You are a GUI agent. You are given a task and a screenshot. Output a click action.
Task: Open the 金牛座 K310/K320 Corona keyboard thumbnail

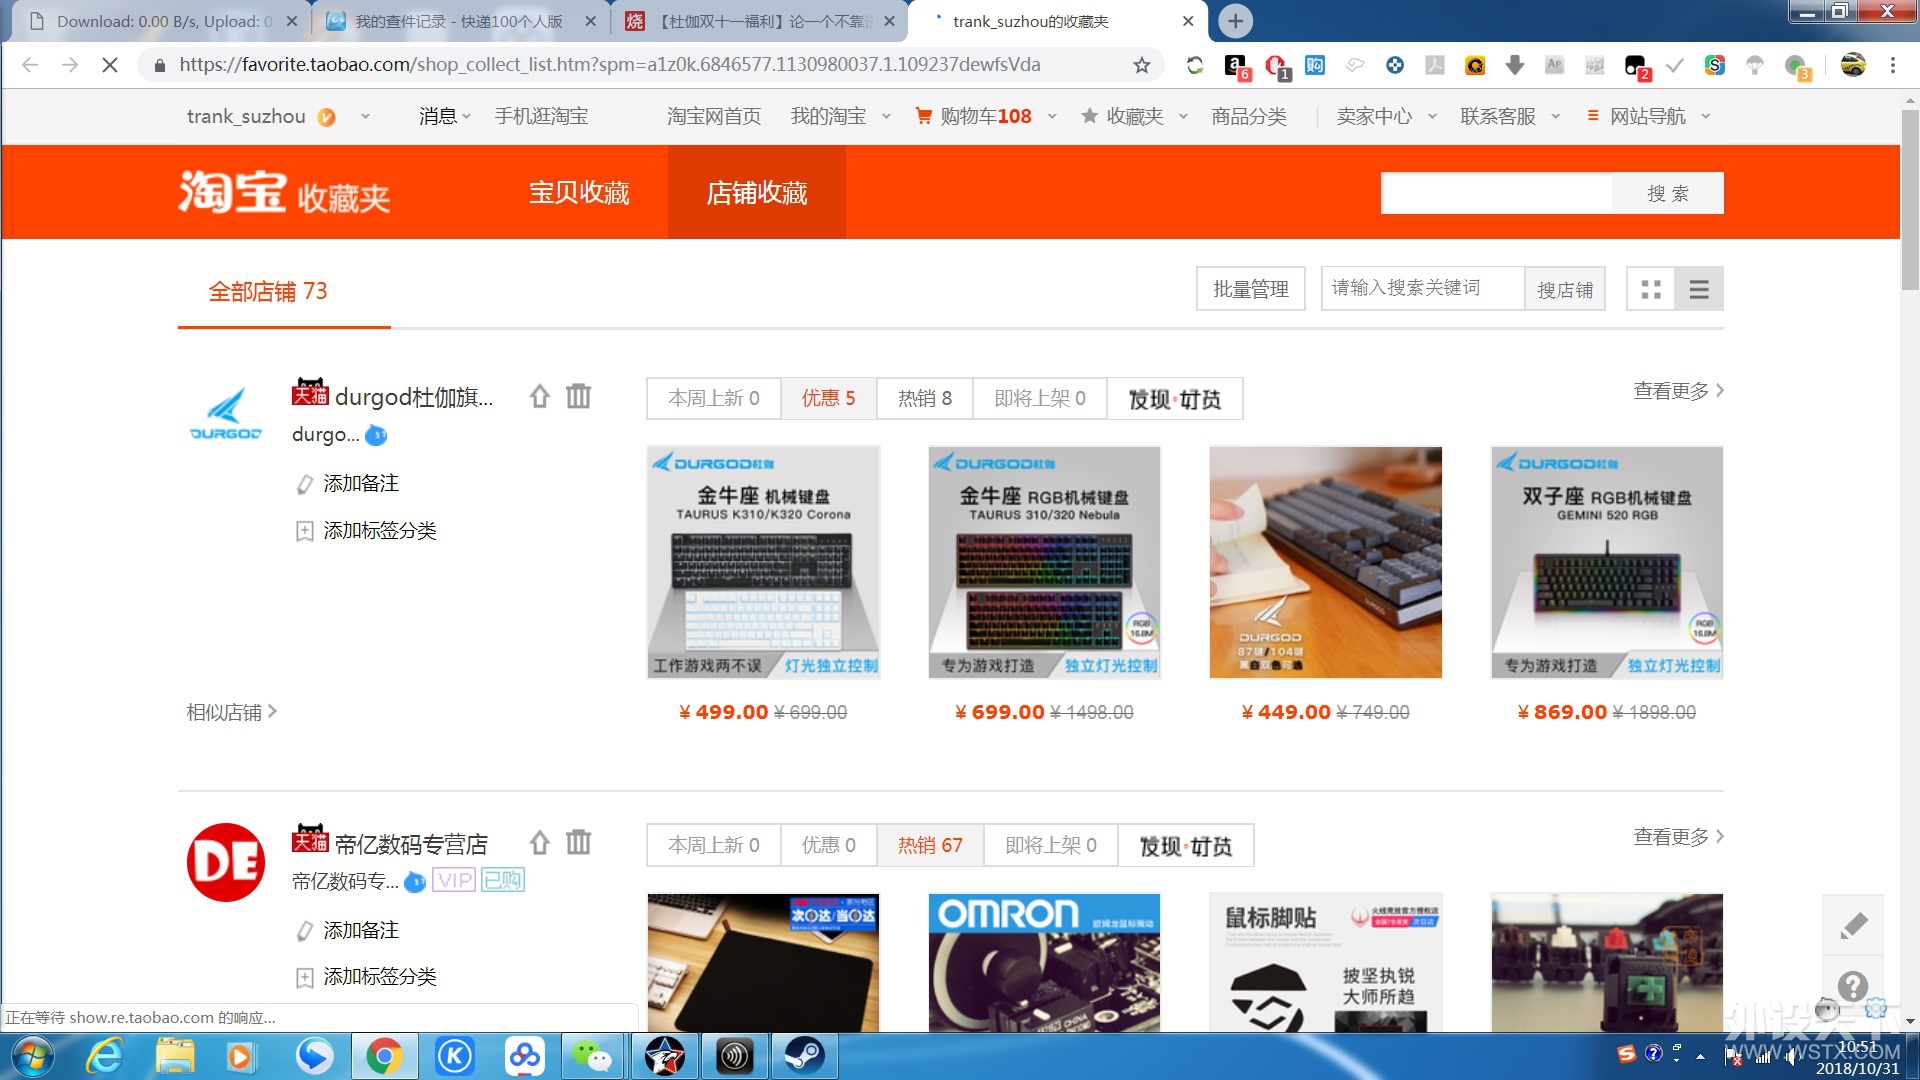pos(764,562)
